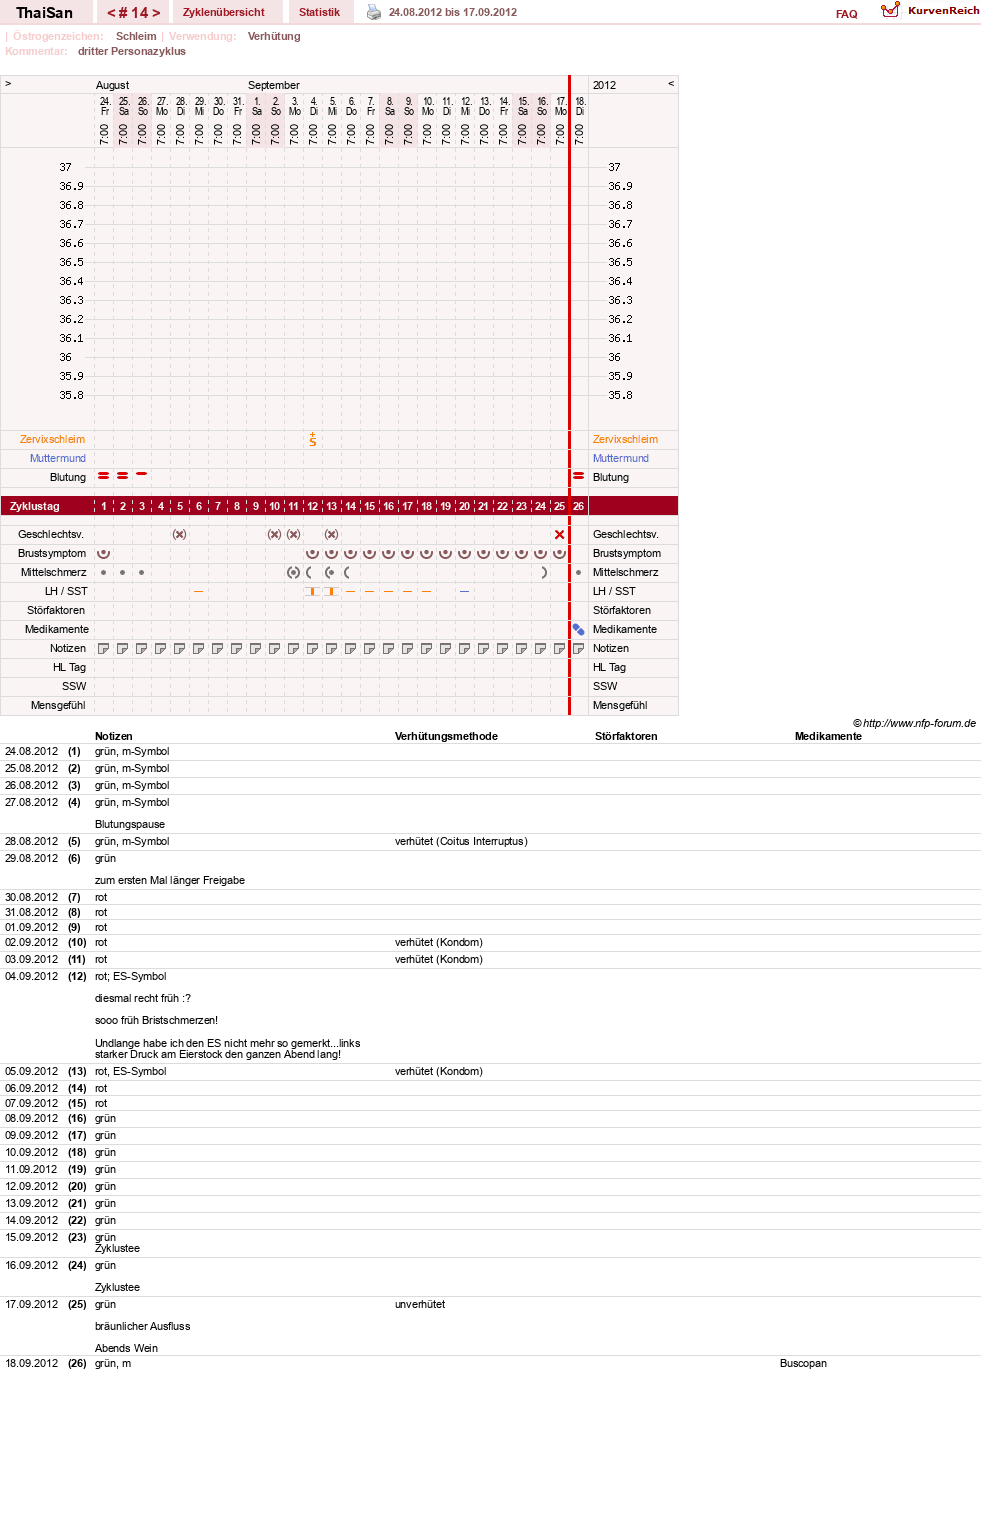Viewport: 981px width, 1533px height.
Task: Open the note icon for cycle day 1
Action: 104,648
